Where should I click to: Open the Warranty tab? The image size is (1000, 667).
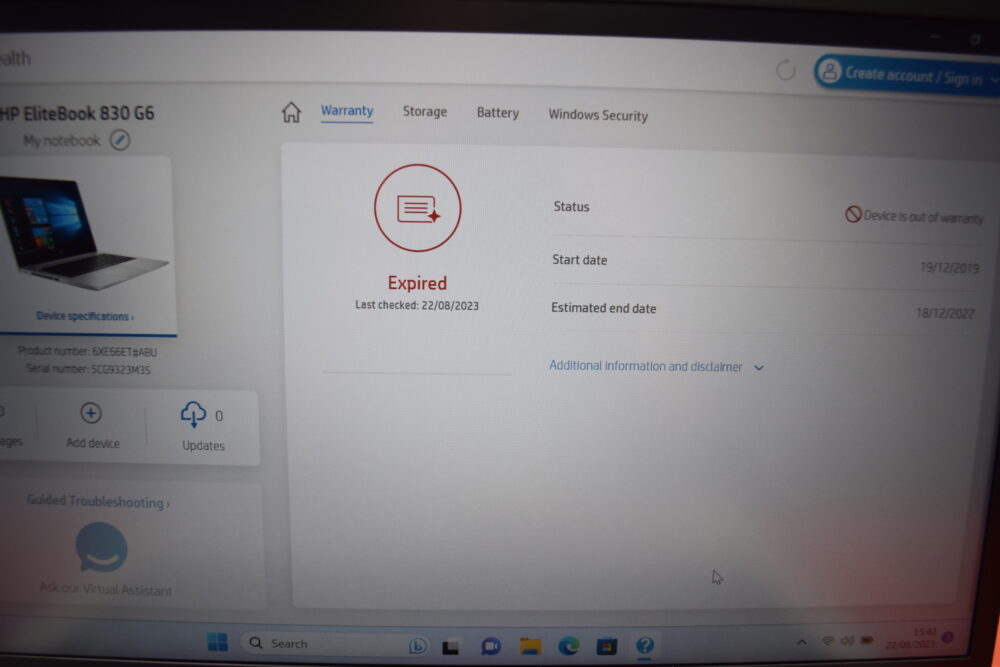(347, 111)
